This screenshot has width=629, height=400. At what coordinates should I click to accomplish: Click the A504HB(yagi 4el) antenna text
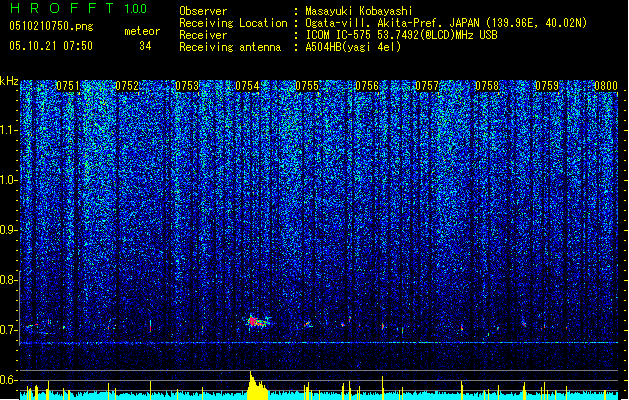[353, 47]
